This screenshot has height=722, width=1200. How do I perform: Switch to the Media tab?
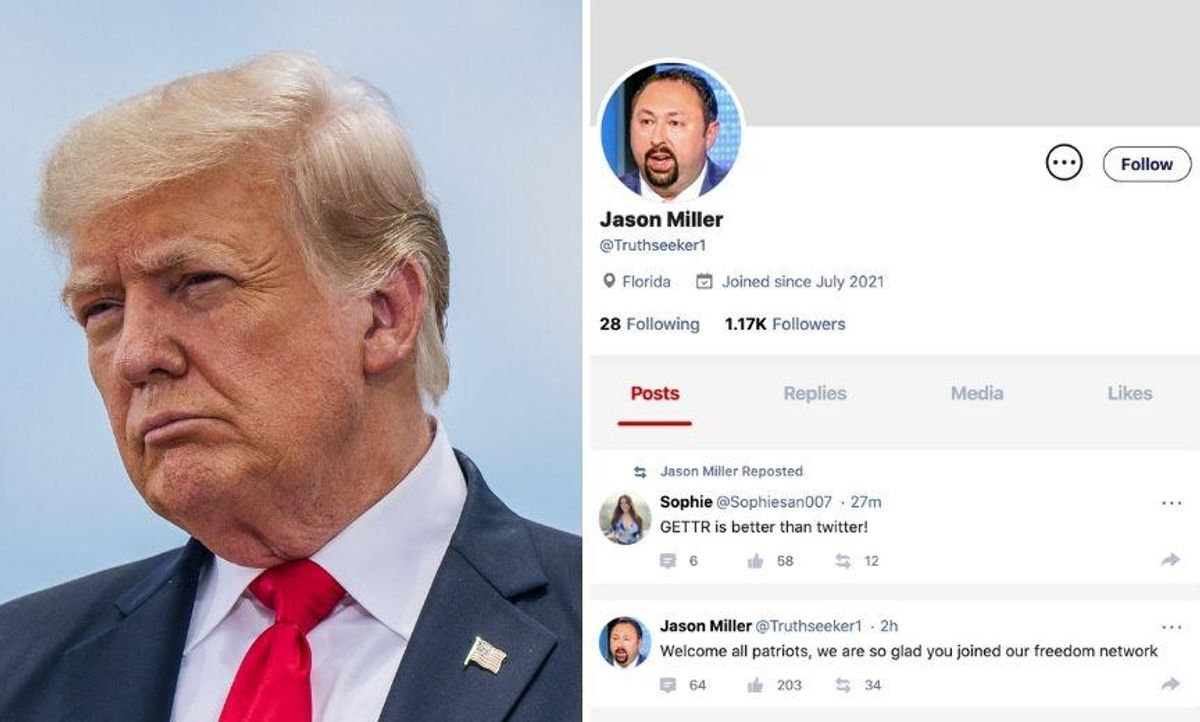click(x=977, y=393)
